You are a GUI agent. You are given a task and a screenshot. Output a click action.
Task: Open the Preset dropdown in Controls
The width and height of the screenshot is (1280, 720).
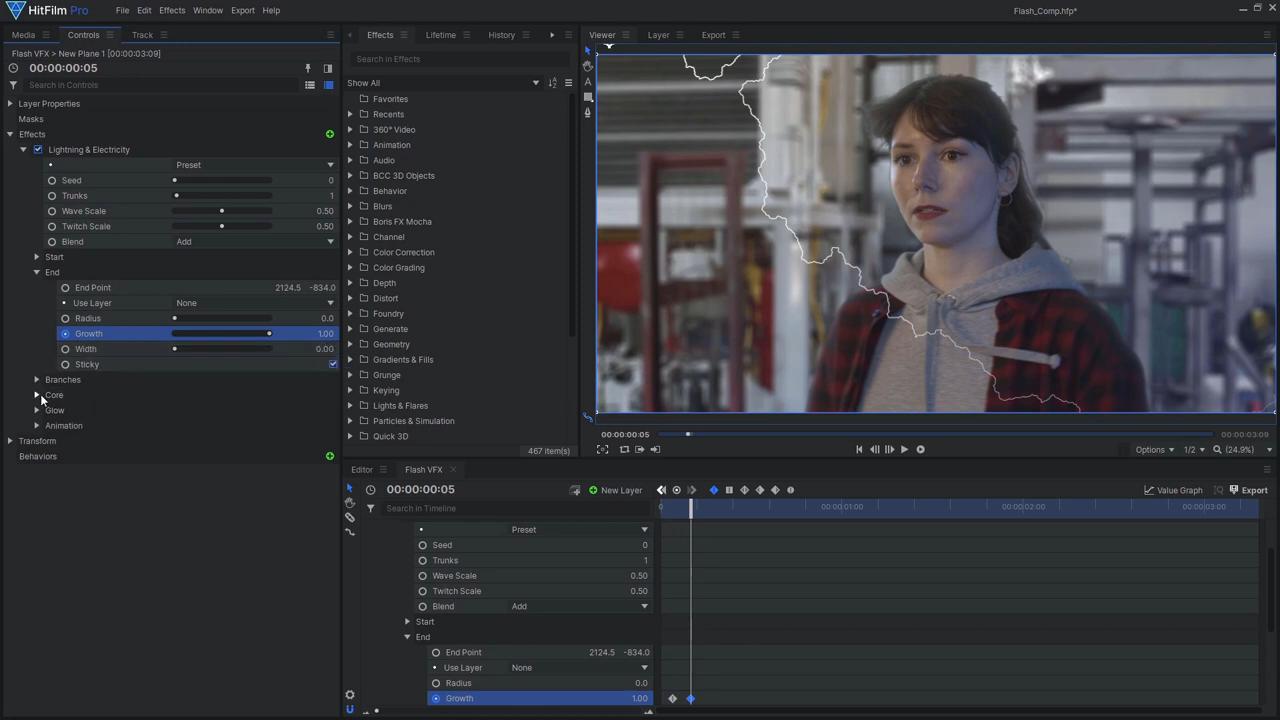coord(254,165)
